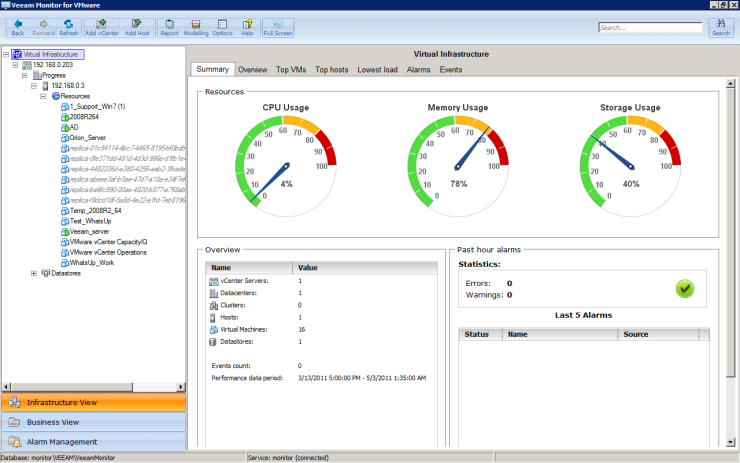Click the Add Host icon
740x463 pixels.
(x=137, y=24)
